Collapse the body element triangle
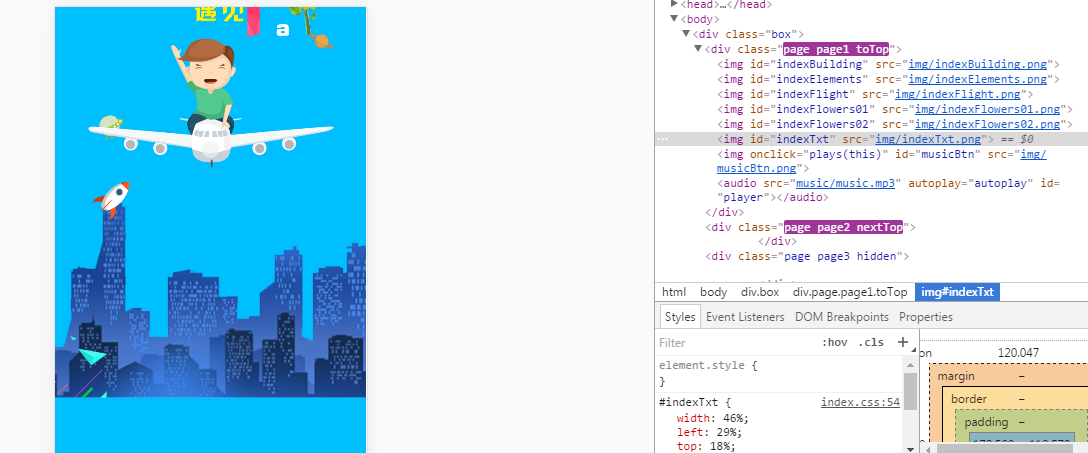Screen dimensions: 1088x453 674,19
